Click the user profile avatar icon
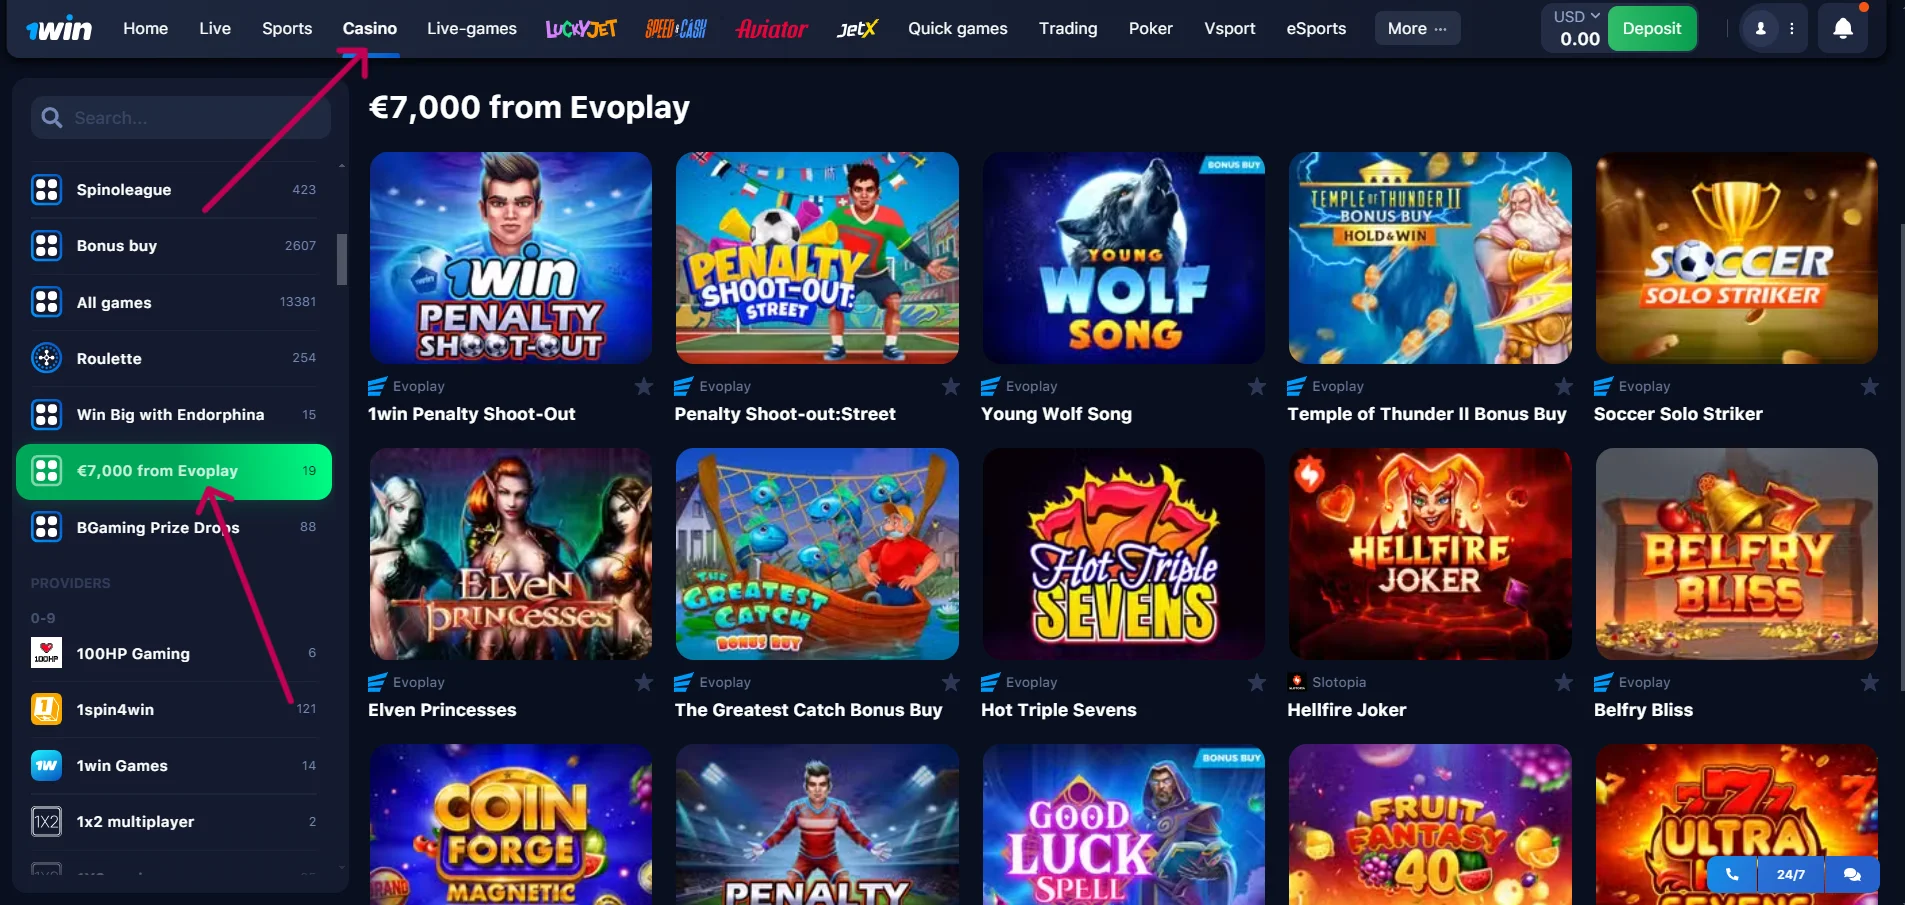 (x=1760, y=29)
